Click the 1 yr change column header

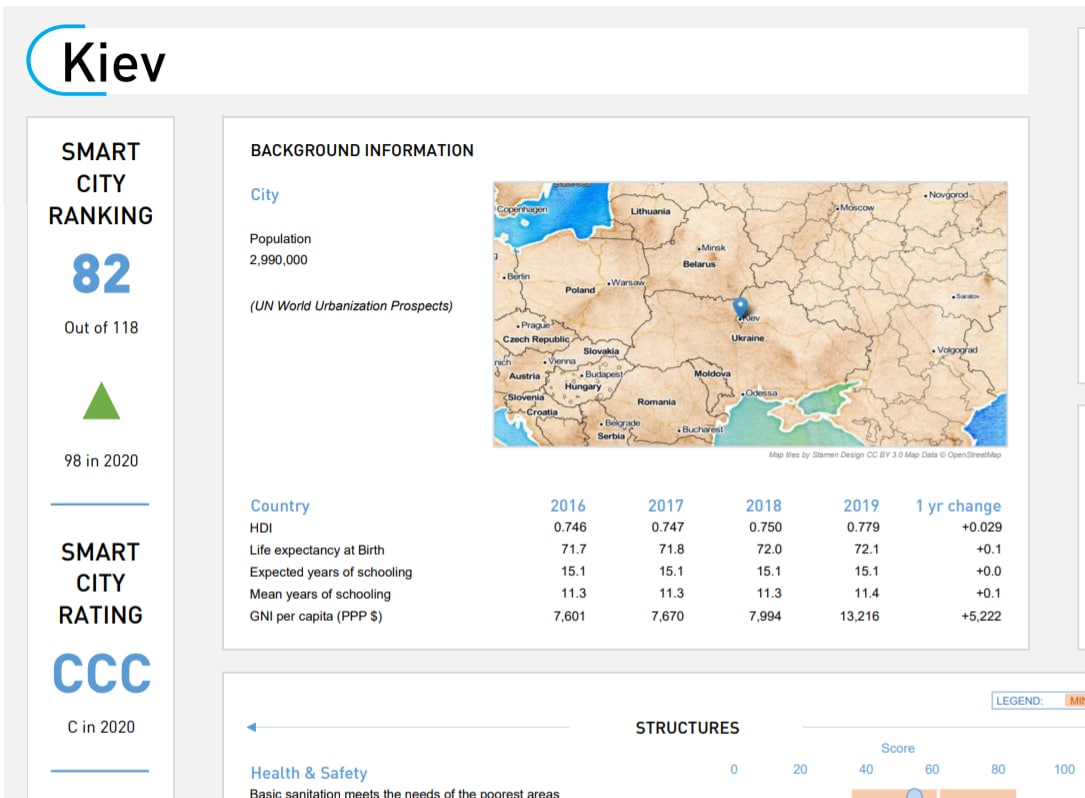[x=957, y=505]
